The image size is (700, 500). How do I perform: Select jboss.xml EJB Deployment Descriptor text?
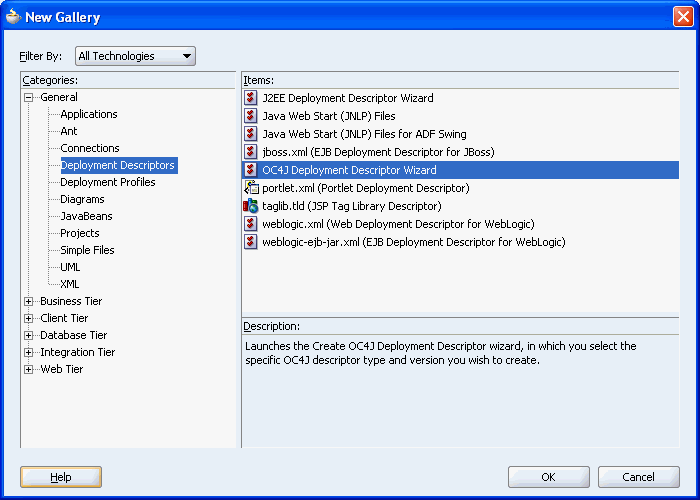[379, 152]
